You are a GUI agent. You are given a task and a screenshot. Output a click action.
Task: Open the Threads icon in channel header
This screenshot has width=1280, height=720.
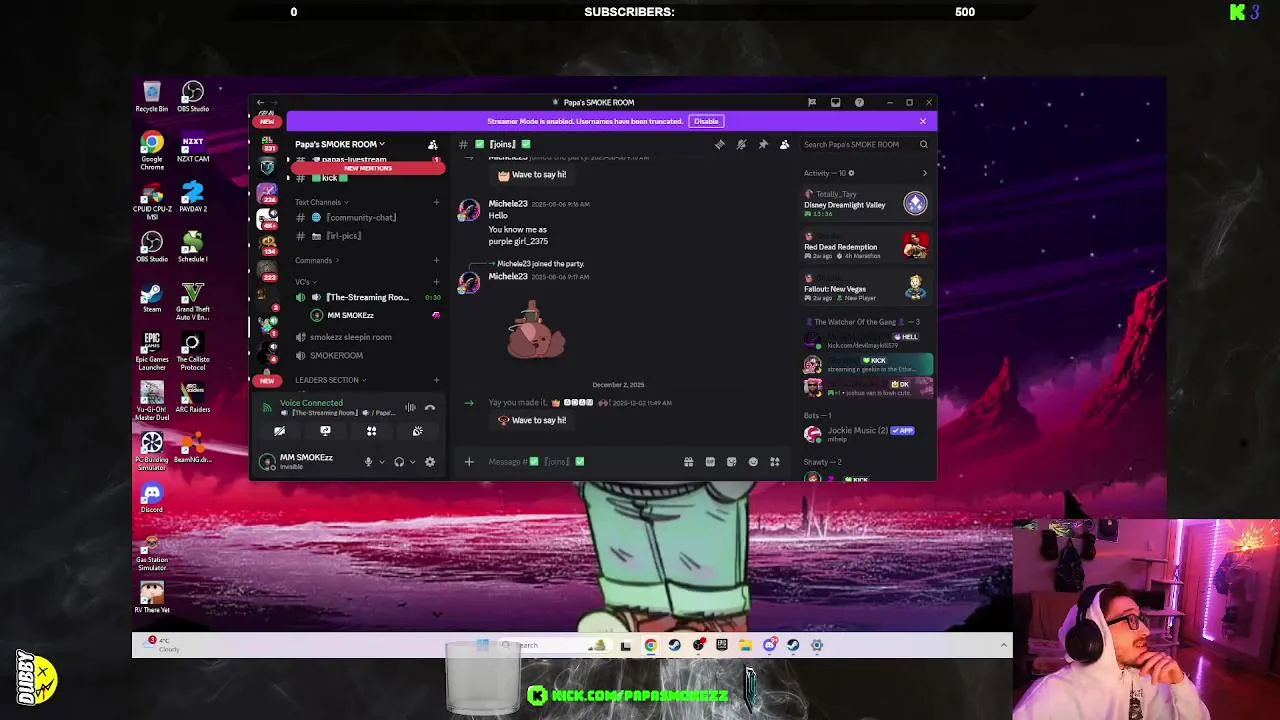[x=719, y=144]
